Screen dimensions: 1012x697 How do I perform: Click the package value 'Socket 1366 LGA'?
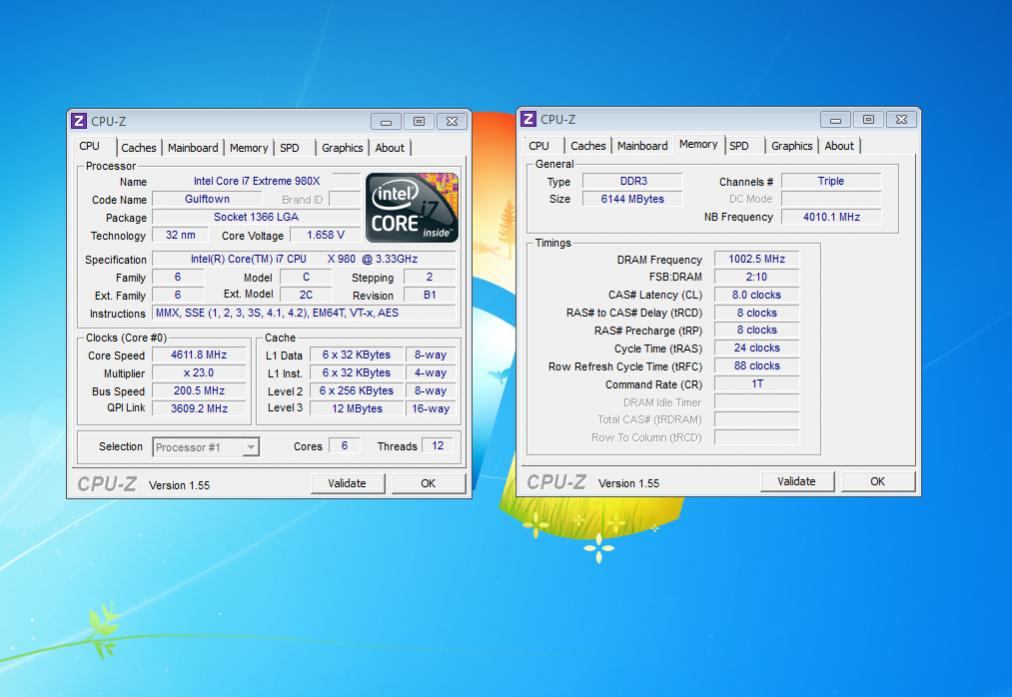(x=256, y=217)
